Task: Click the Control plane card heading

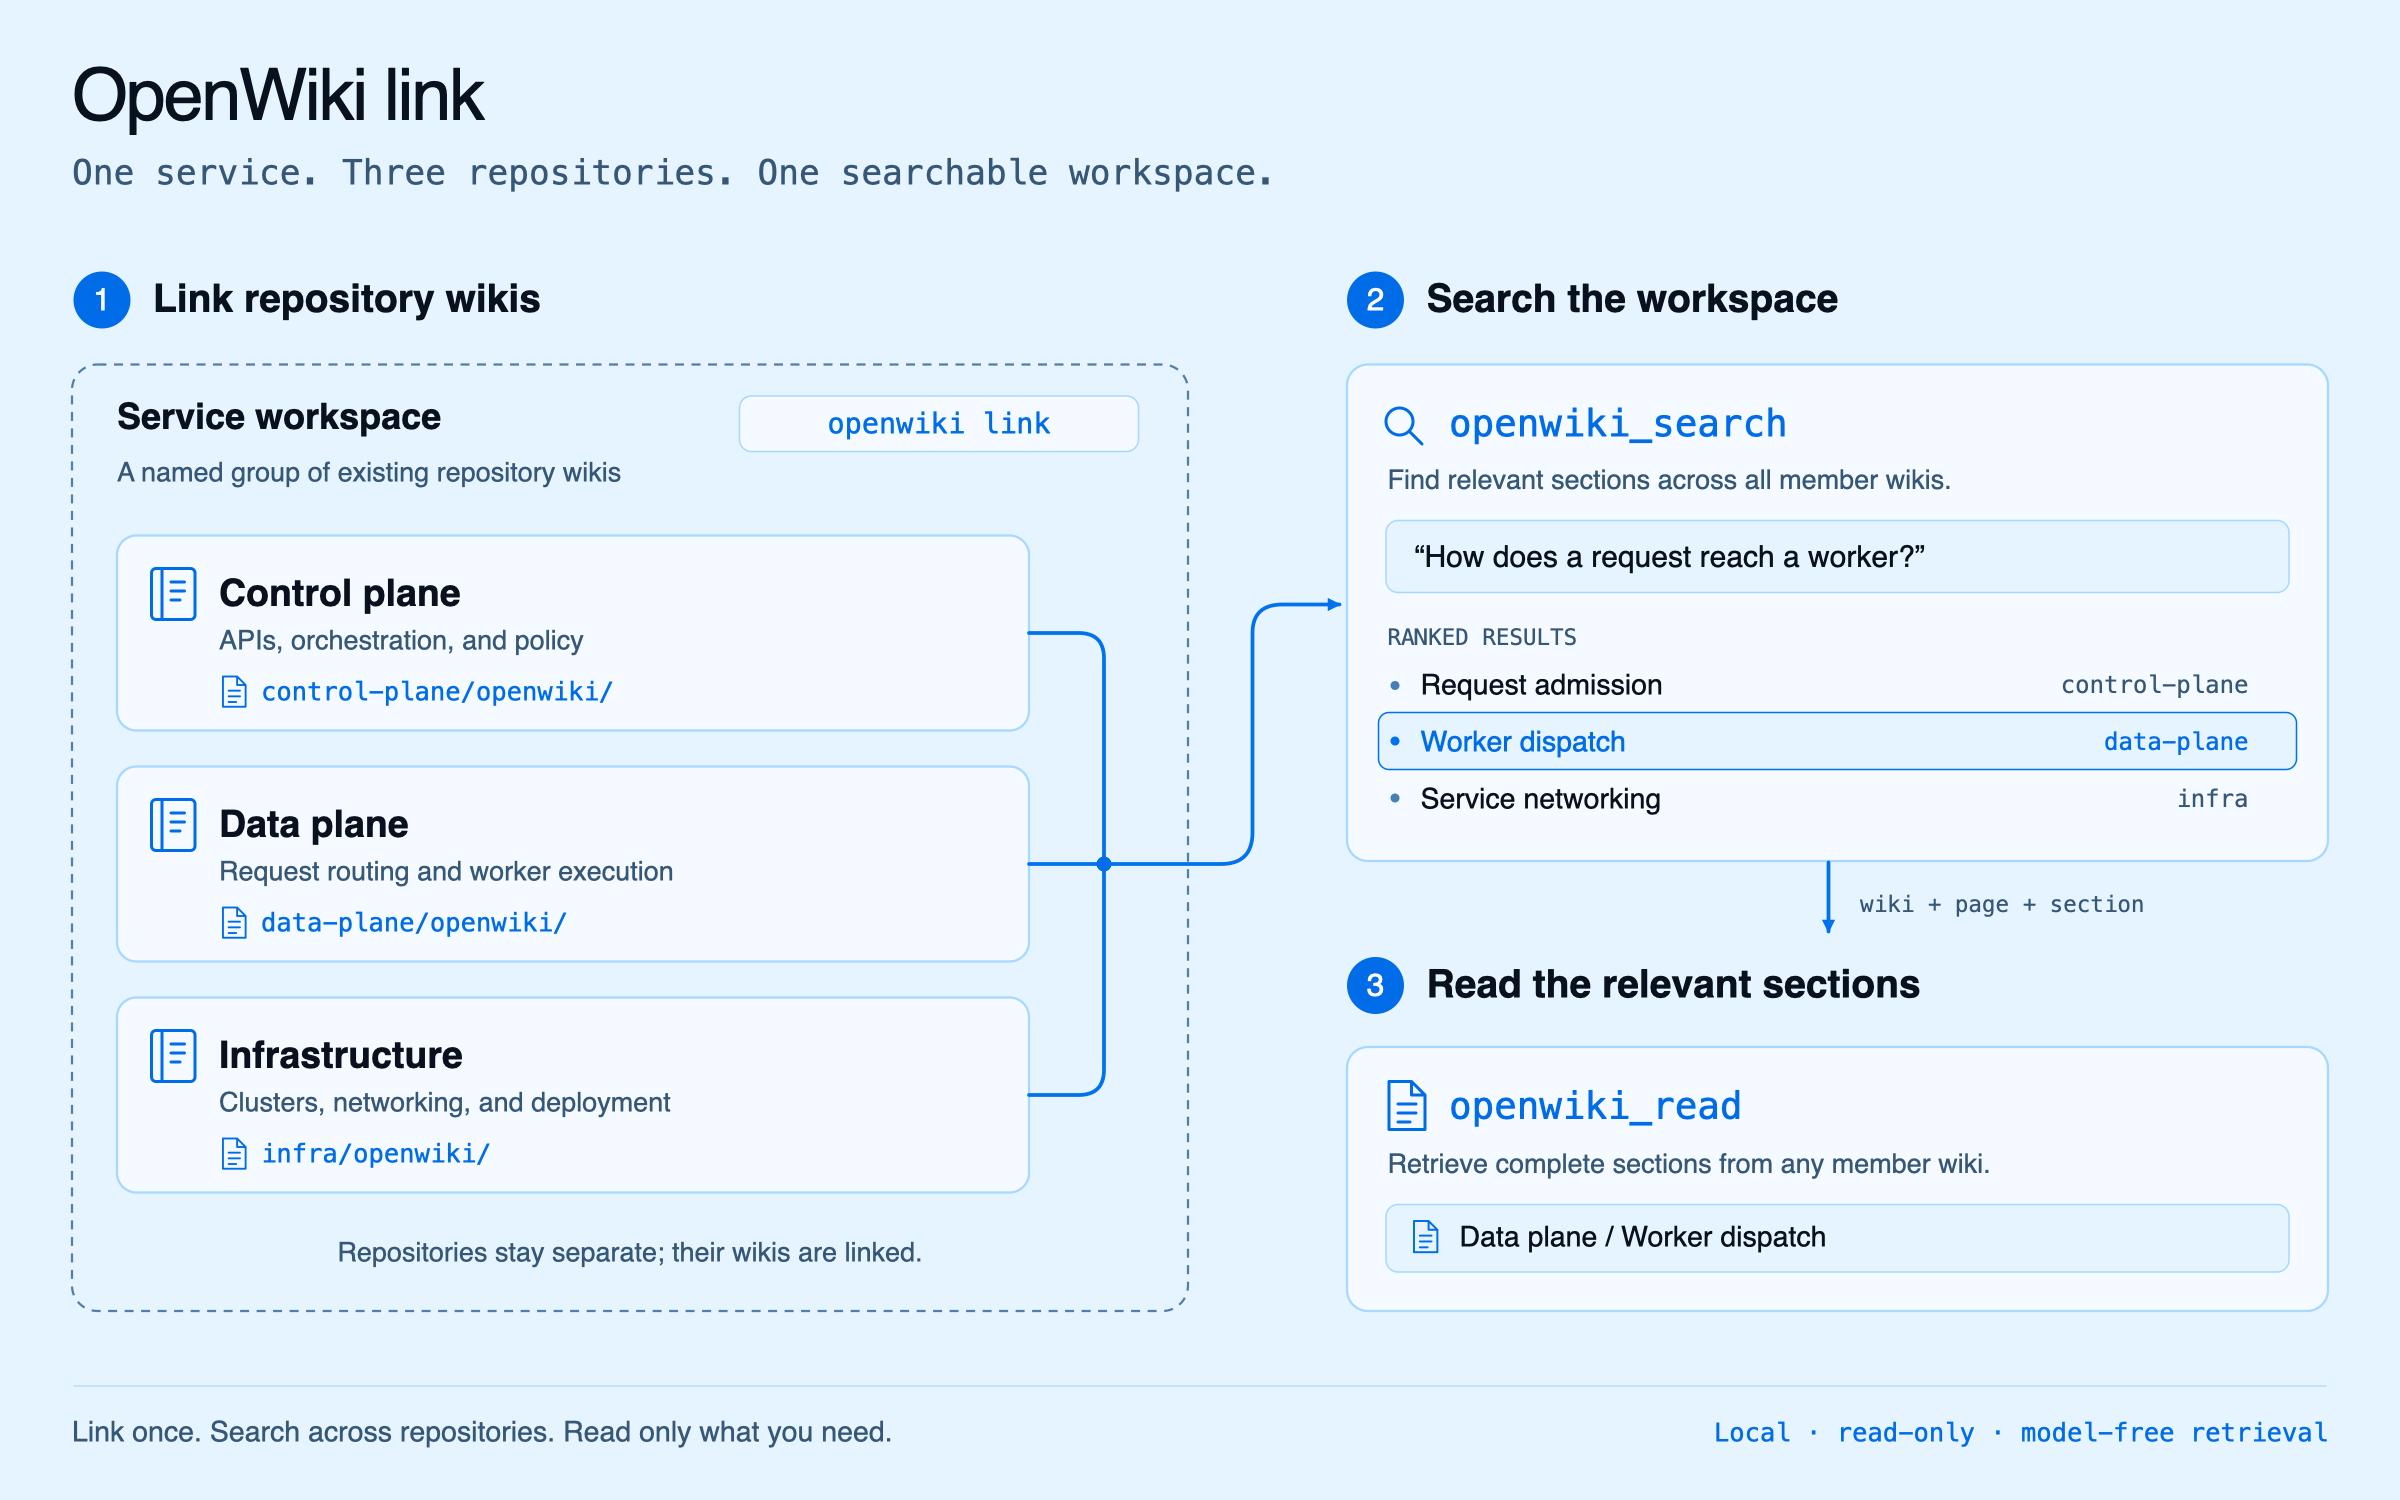Action: tap(340, 594)
